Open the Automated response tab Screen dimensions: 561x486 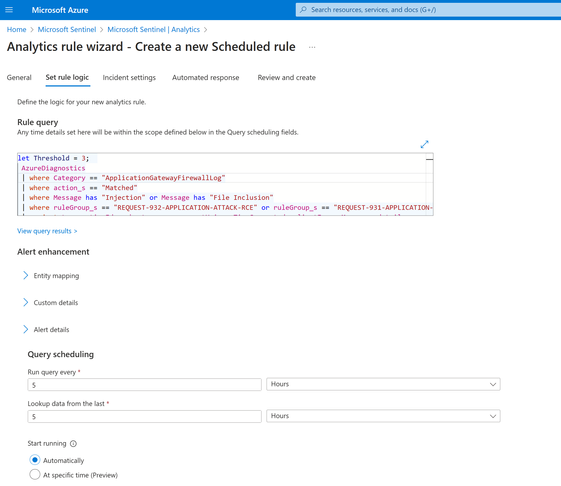click(205, 78)
